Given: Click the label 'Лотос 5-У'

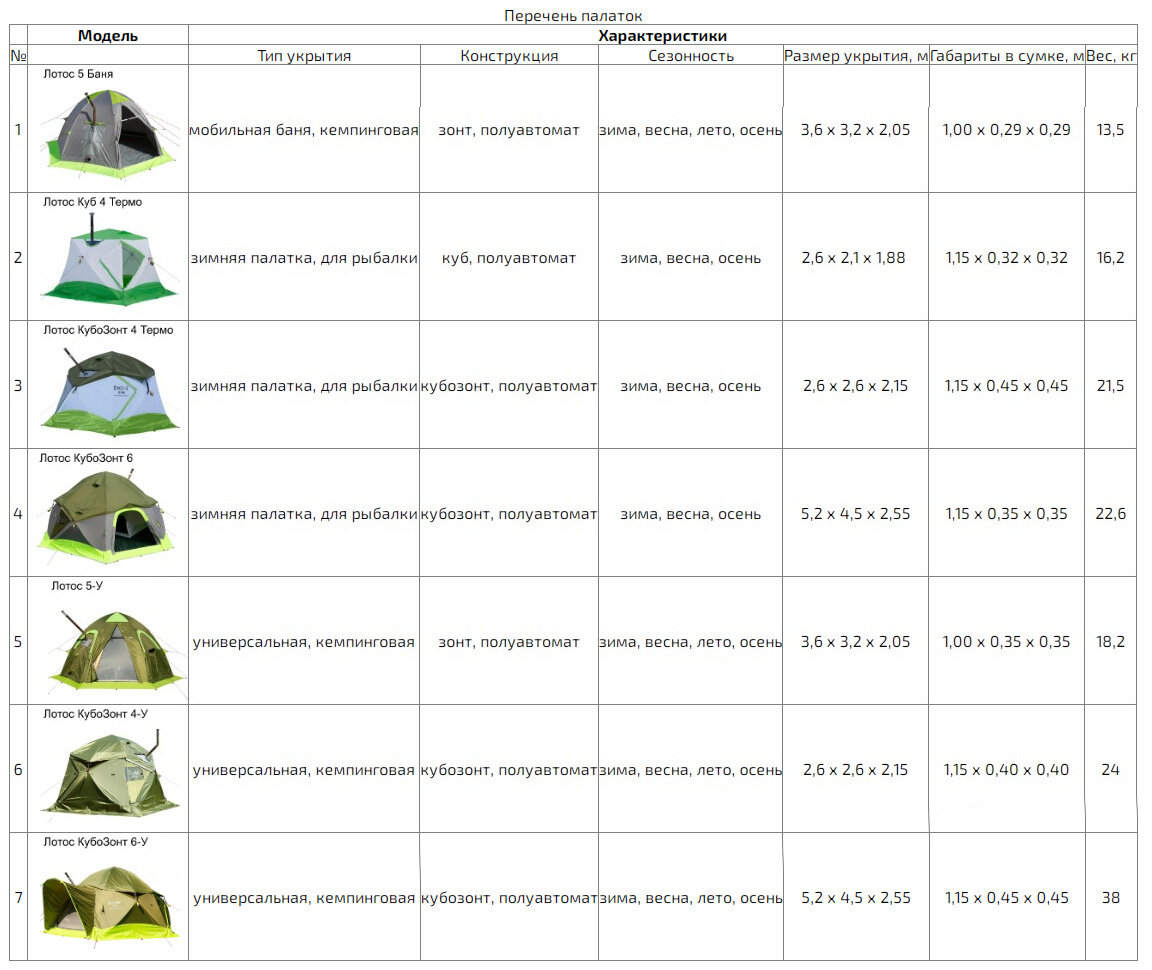Looking at the screenshot, I should 77,585.
